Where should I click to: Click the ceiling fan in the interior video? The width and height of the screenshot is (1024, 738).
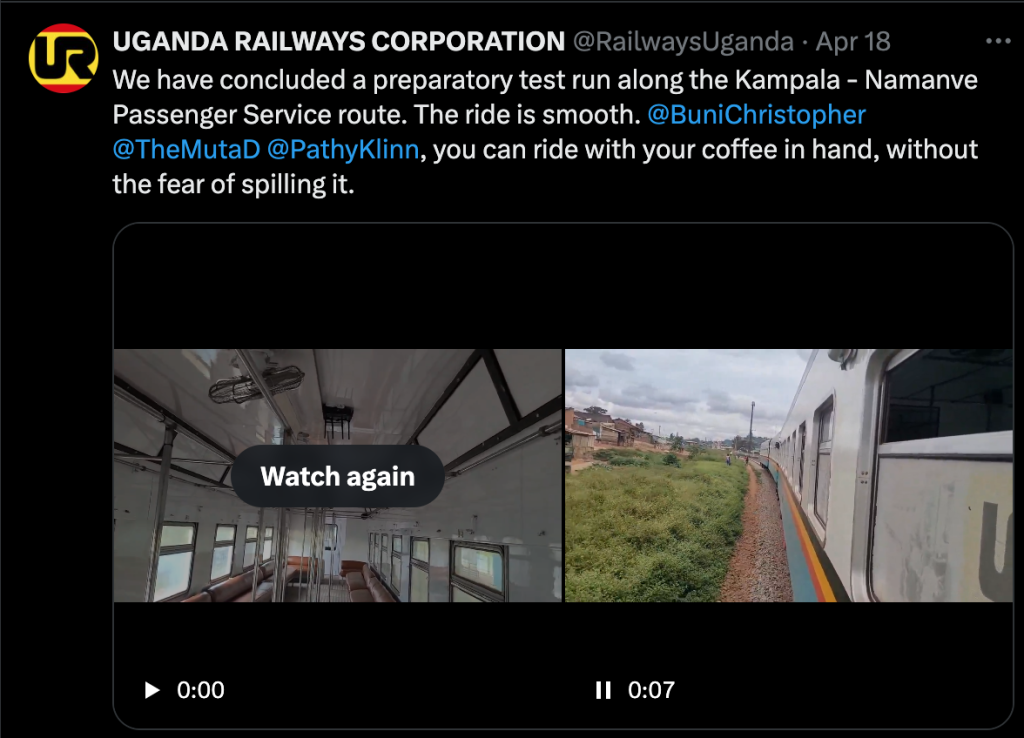coord(257,383)
